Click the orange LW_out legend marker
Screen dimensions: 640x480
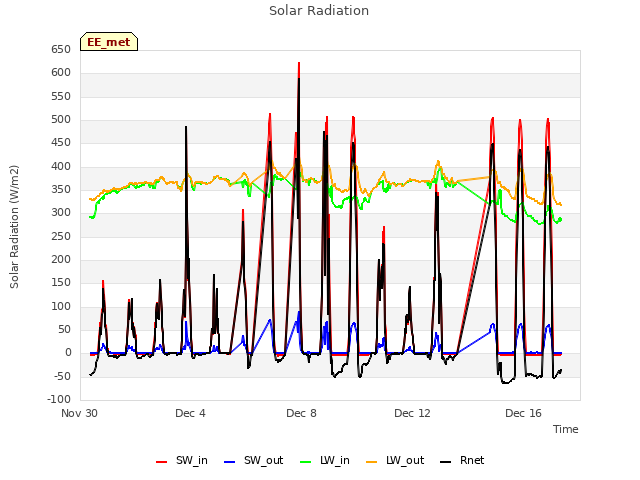click(x=372, y=462)
